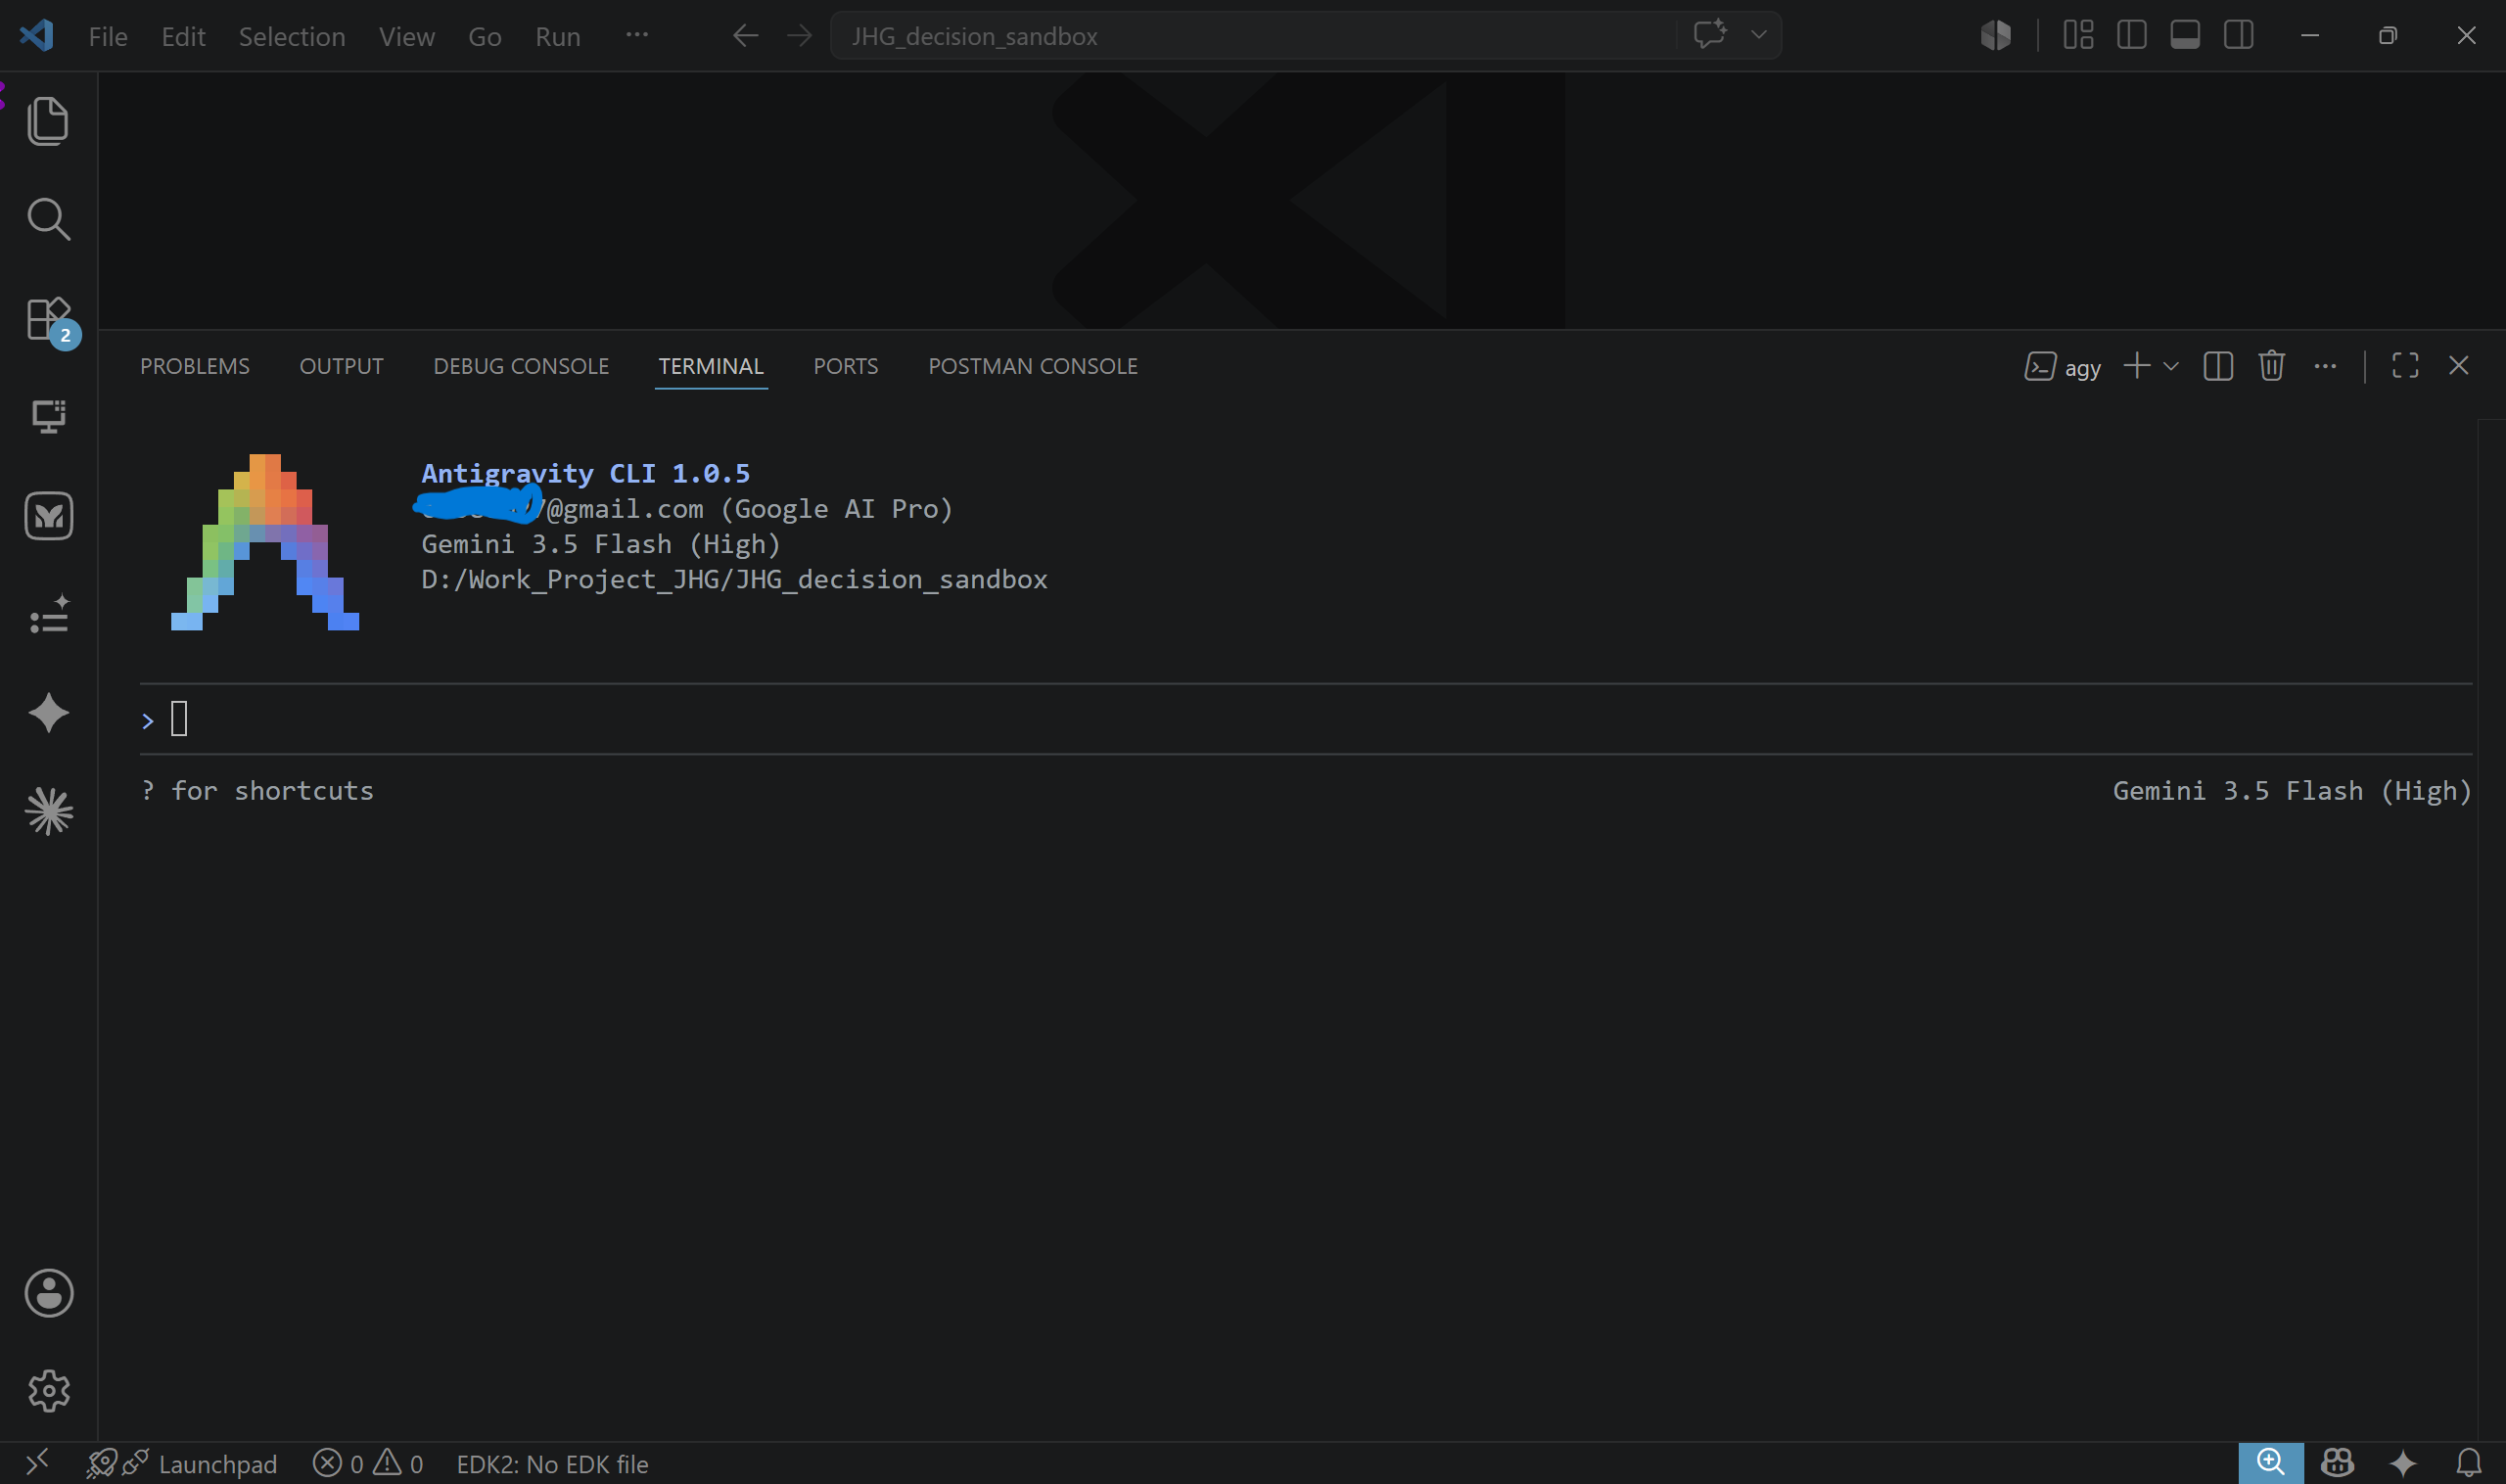This screenshot has height=1484, width=2506.
Task: Expand chat dropdown arrow in title bar
Action: (1759, 35)
